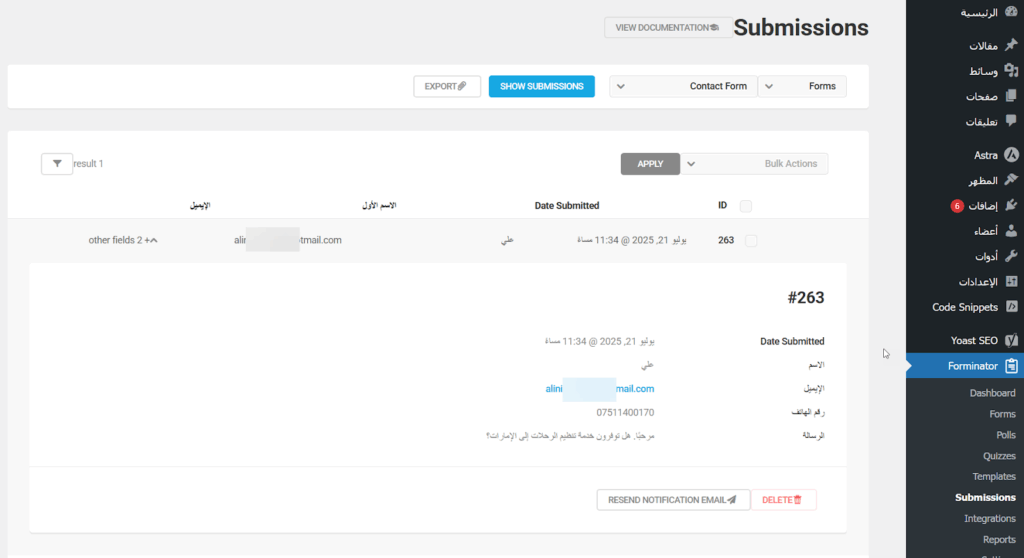Open the Bulk Actions dropdown
Screen dimensions: 1024x558
point(754,163)
